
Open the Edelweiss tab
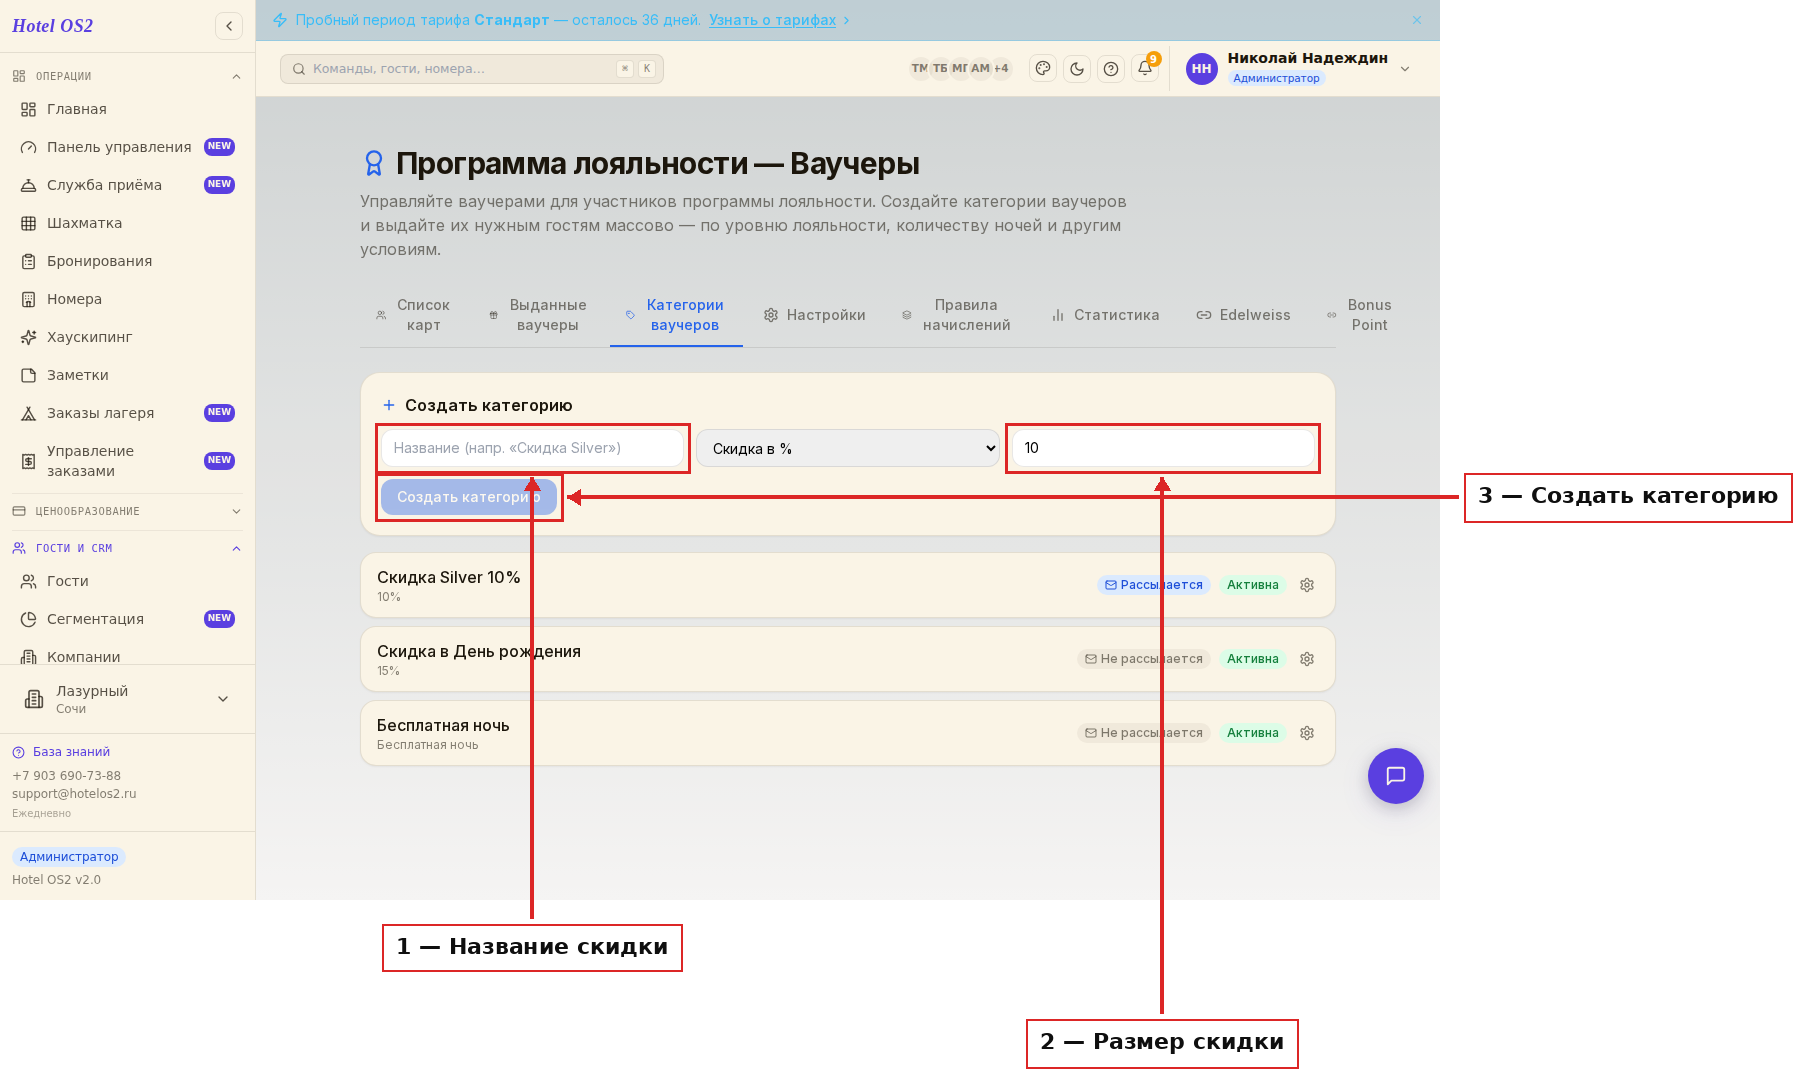click(x=1243, y=315)
